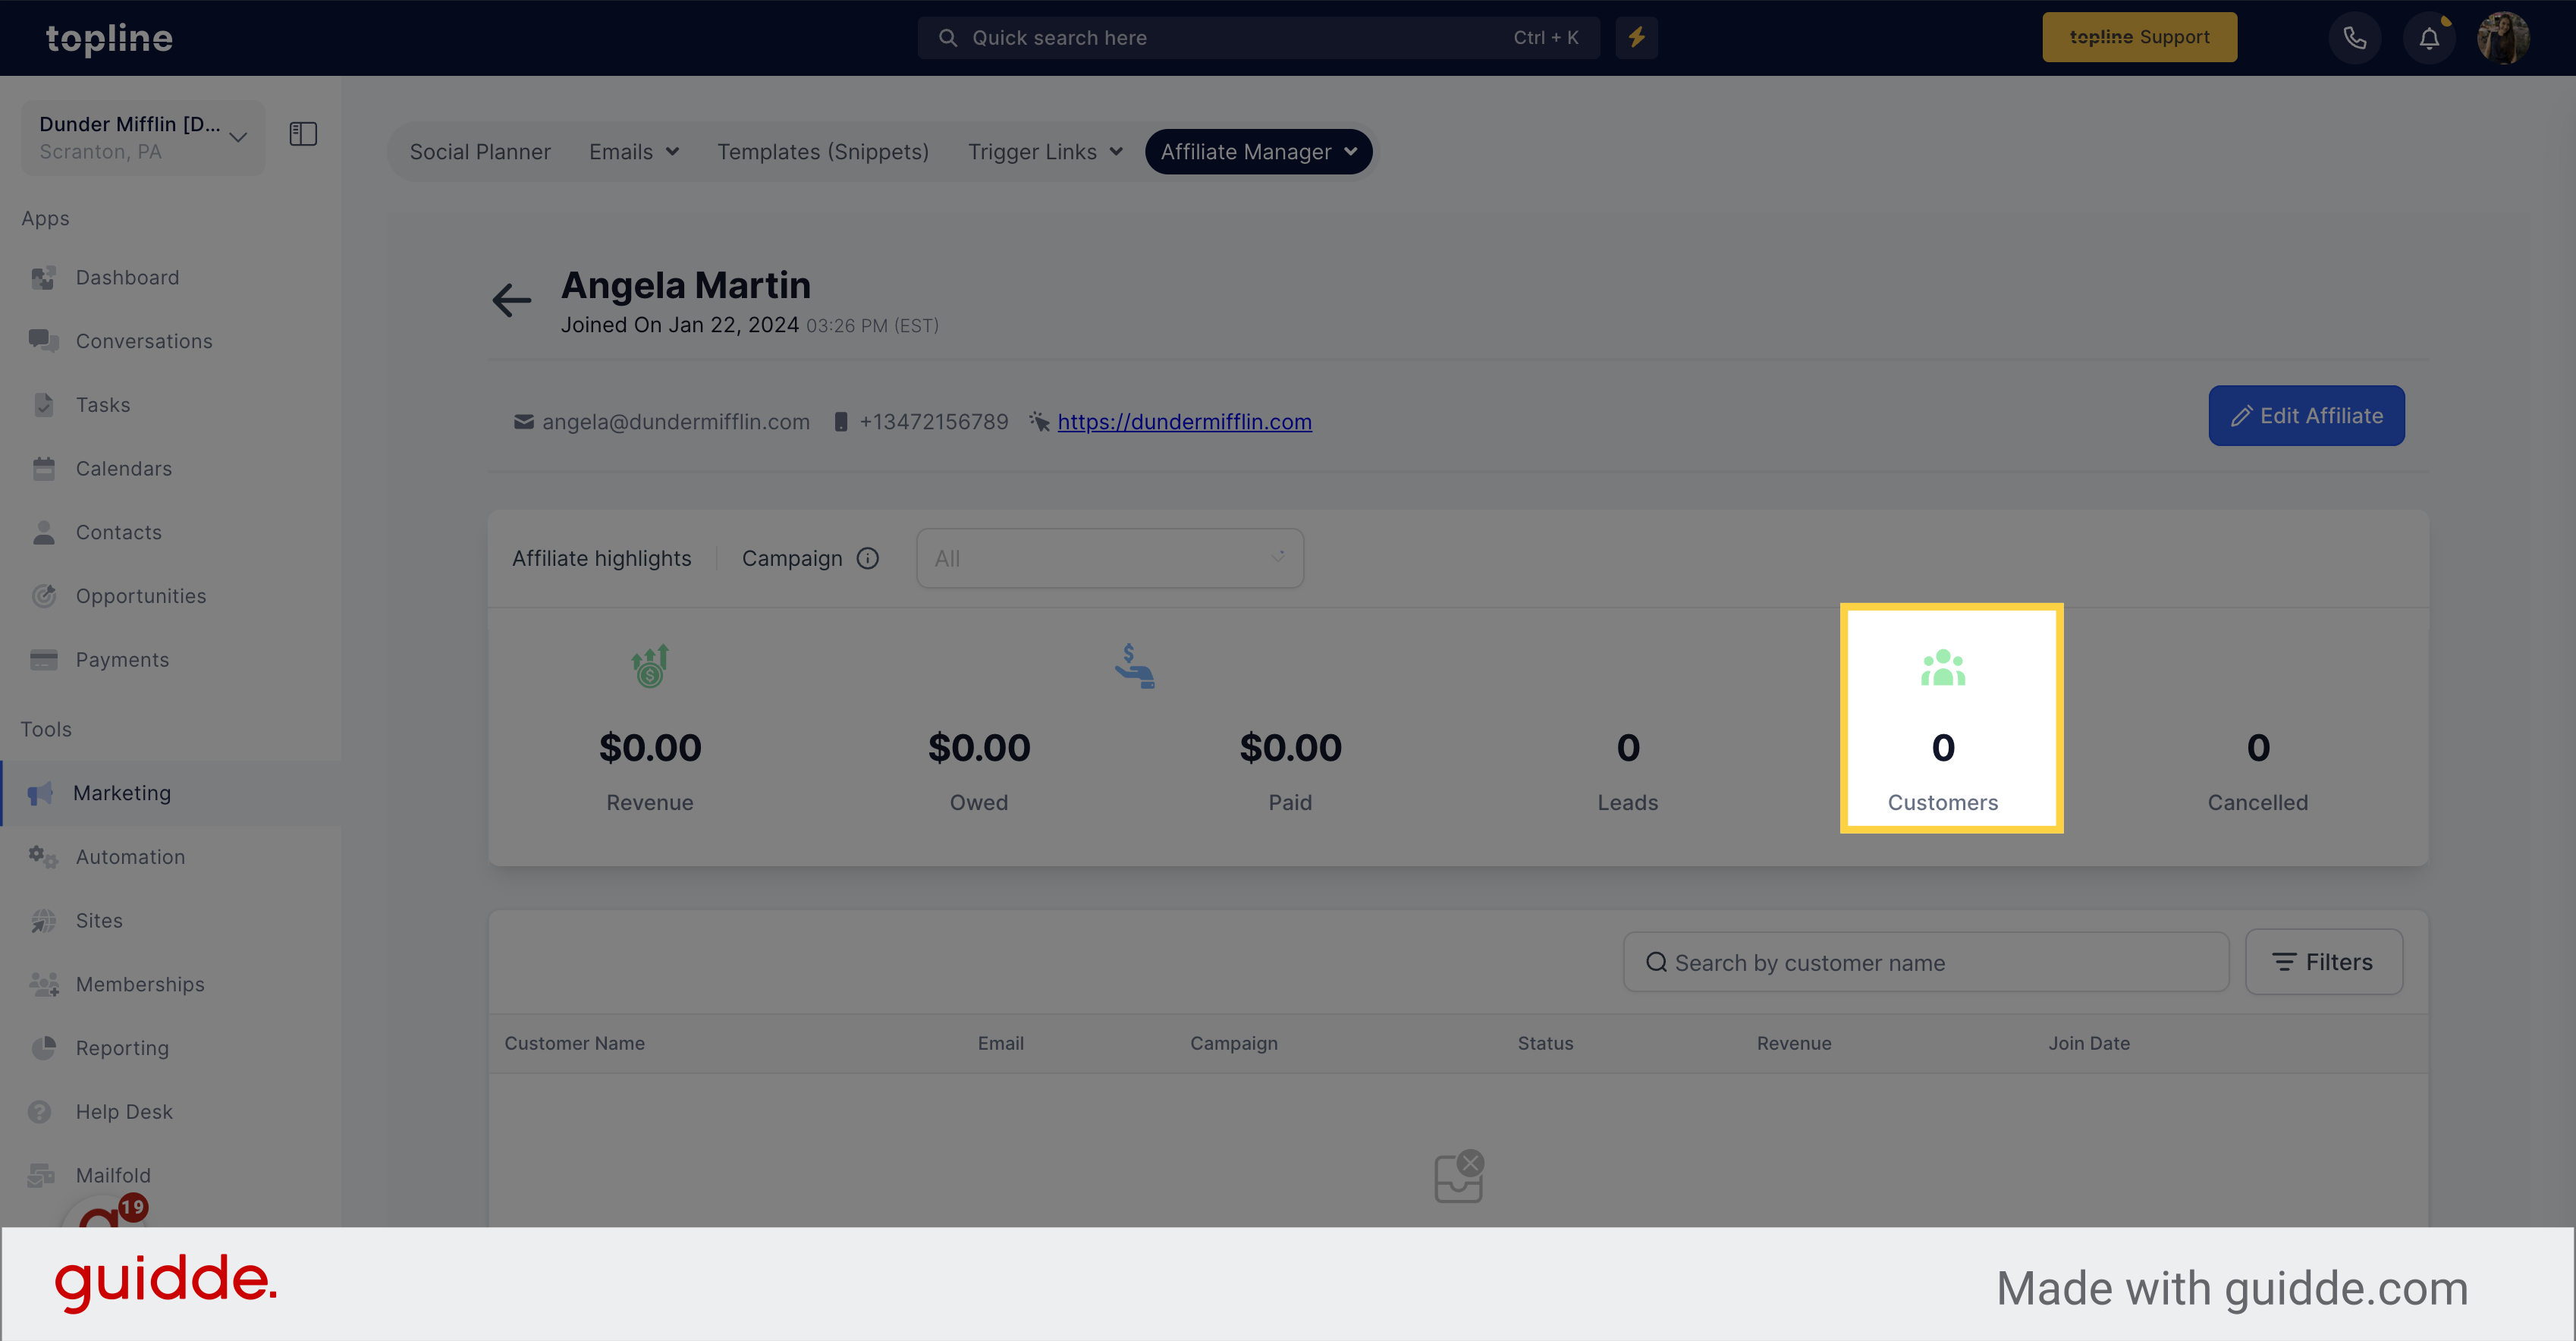Viewport: 2576px width, 1341px height.
Task: Click the Owed hand-dollar icon
Action: pyautogui.click(x=1134, y=666)
